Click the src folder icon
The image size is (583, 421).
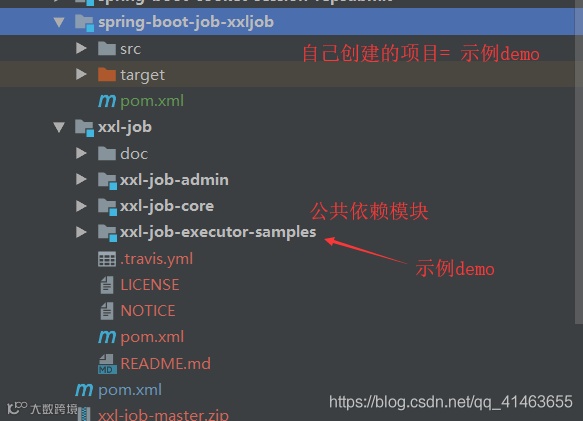pyautogui.click(x=107, y=48)
